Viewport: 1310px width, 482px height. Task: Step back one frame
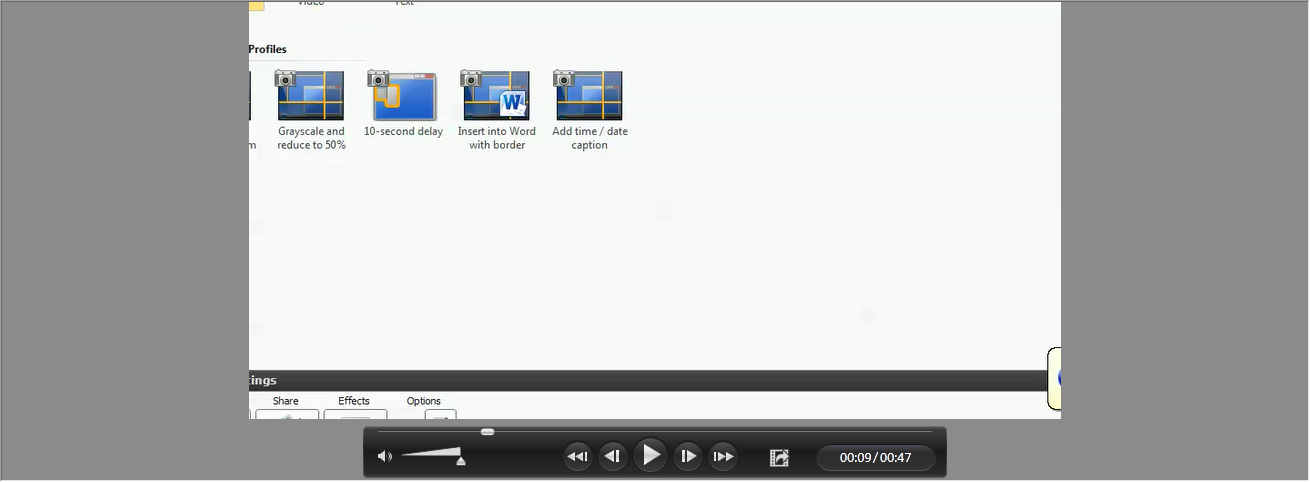(x=613, y=457)
